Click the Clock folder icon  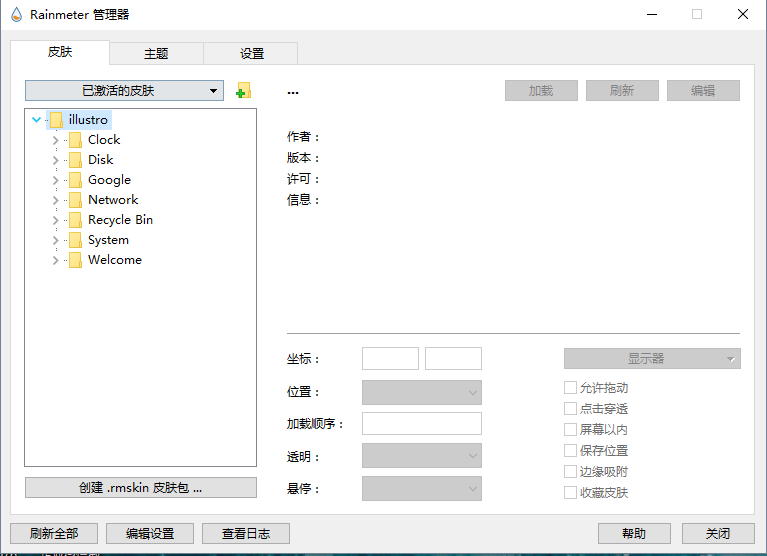pos(75,140)
